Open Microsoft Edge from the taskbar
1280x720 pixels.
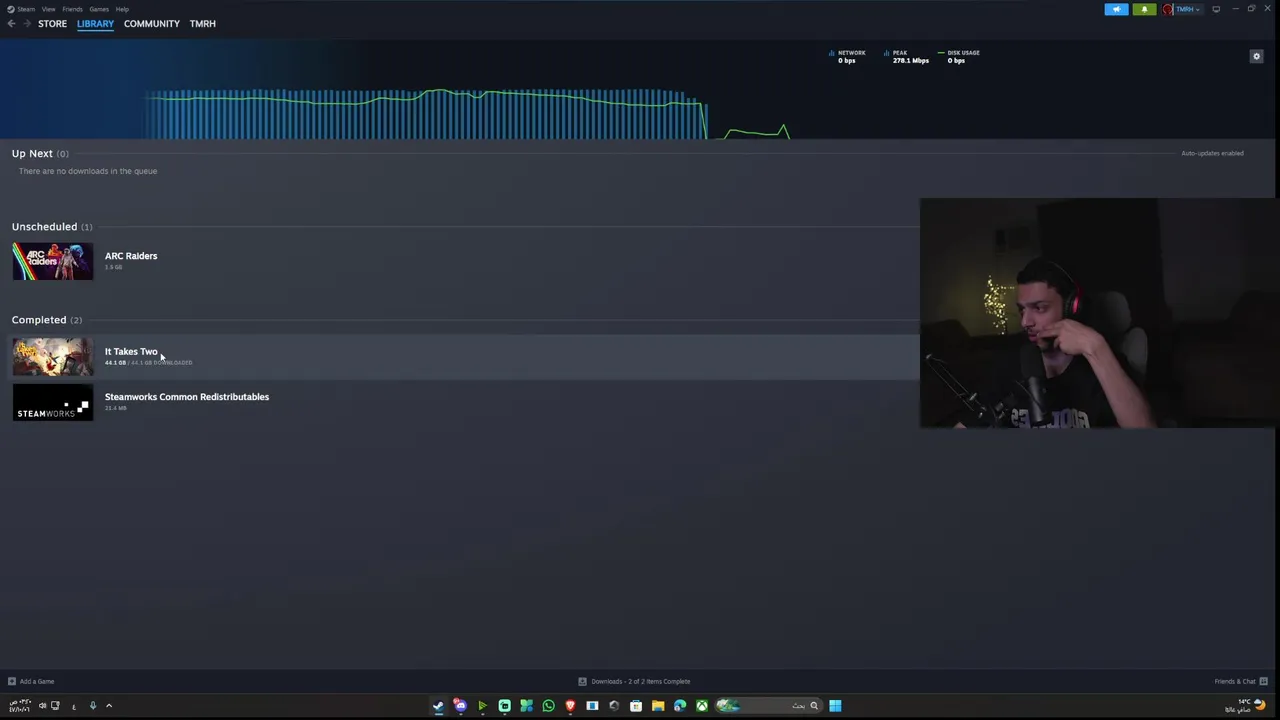680,706
